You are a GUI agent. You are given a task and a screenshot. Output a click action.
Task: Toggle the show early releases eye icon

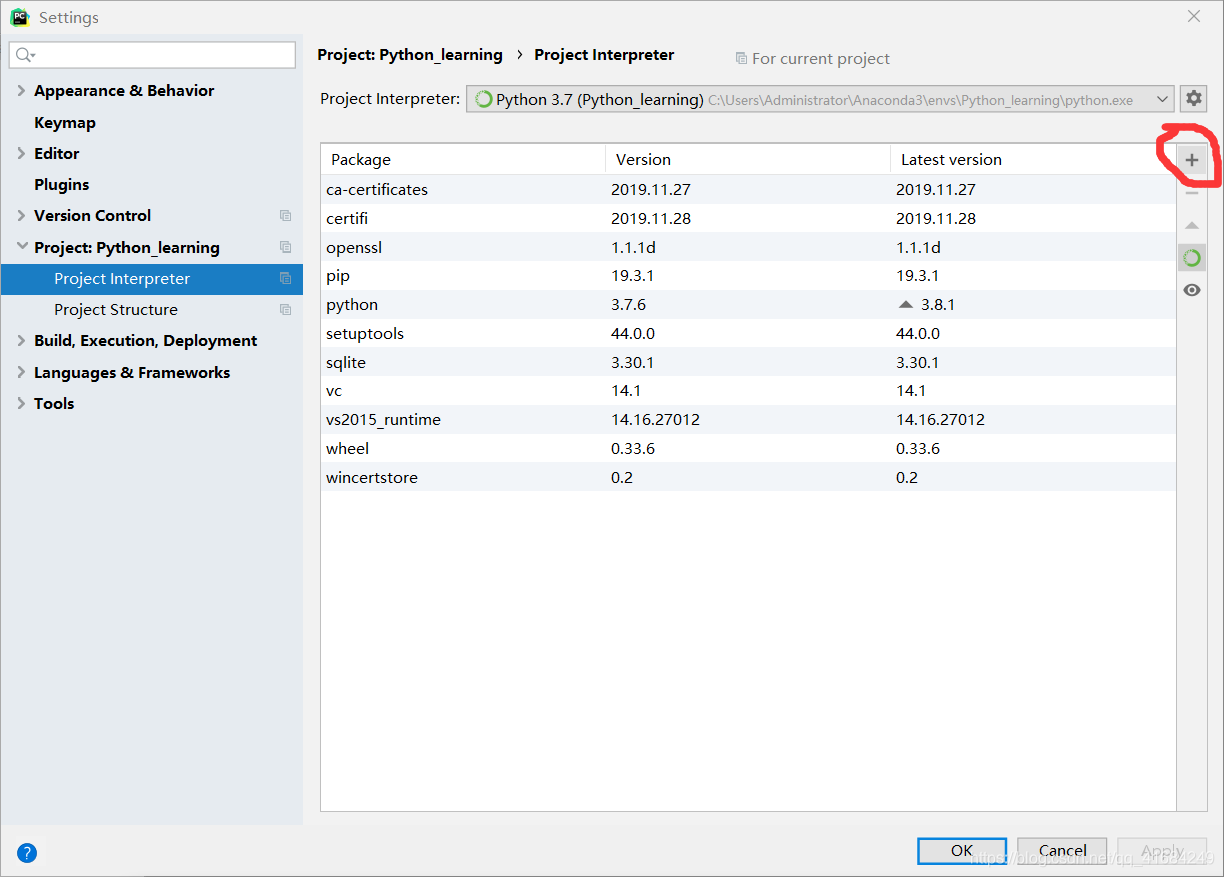point(1191,290)
